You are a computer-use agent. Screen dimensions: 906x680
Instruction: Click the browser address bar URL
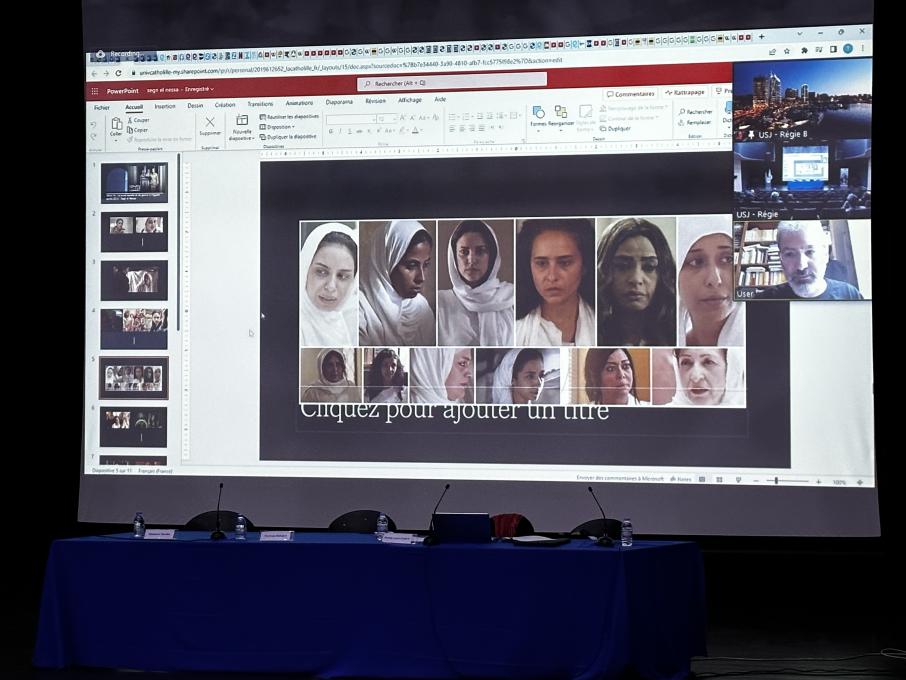[x=350, y=66]
